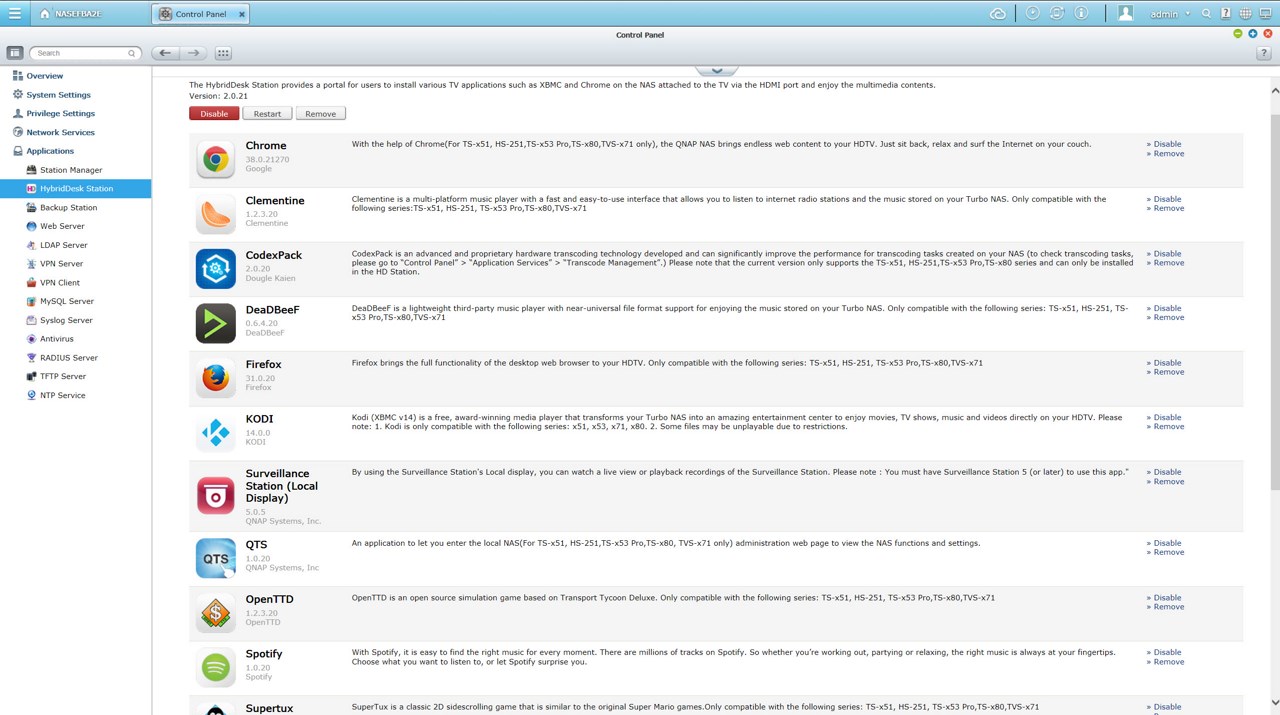Open external devices icon in top bar

[1057, 13]
